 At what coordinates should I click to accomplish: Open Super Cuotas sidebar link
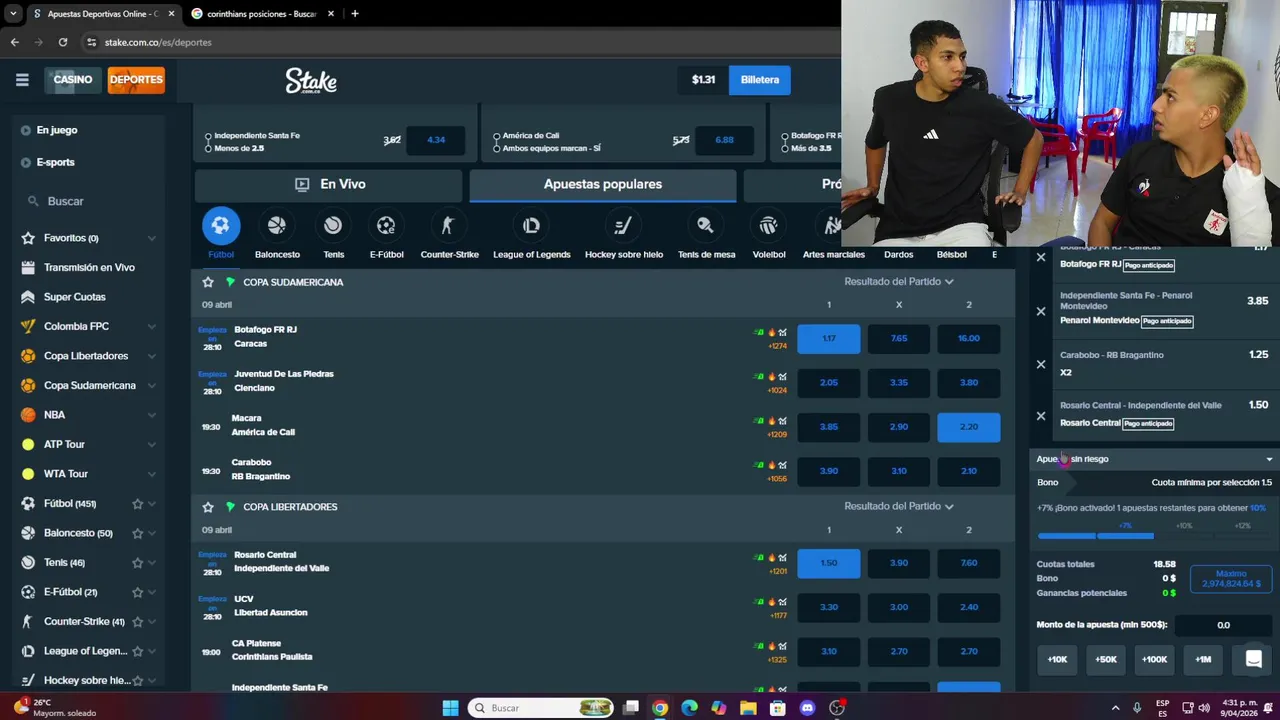pos(74,297)
